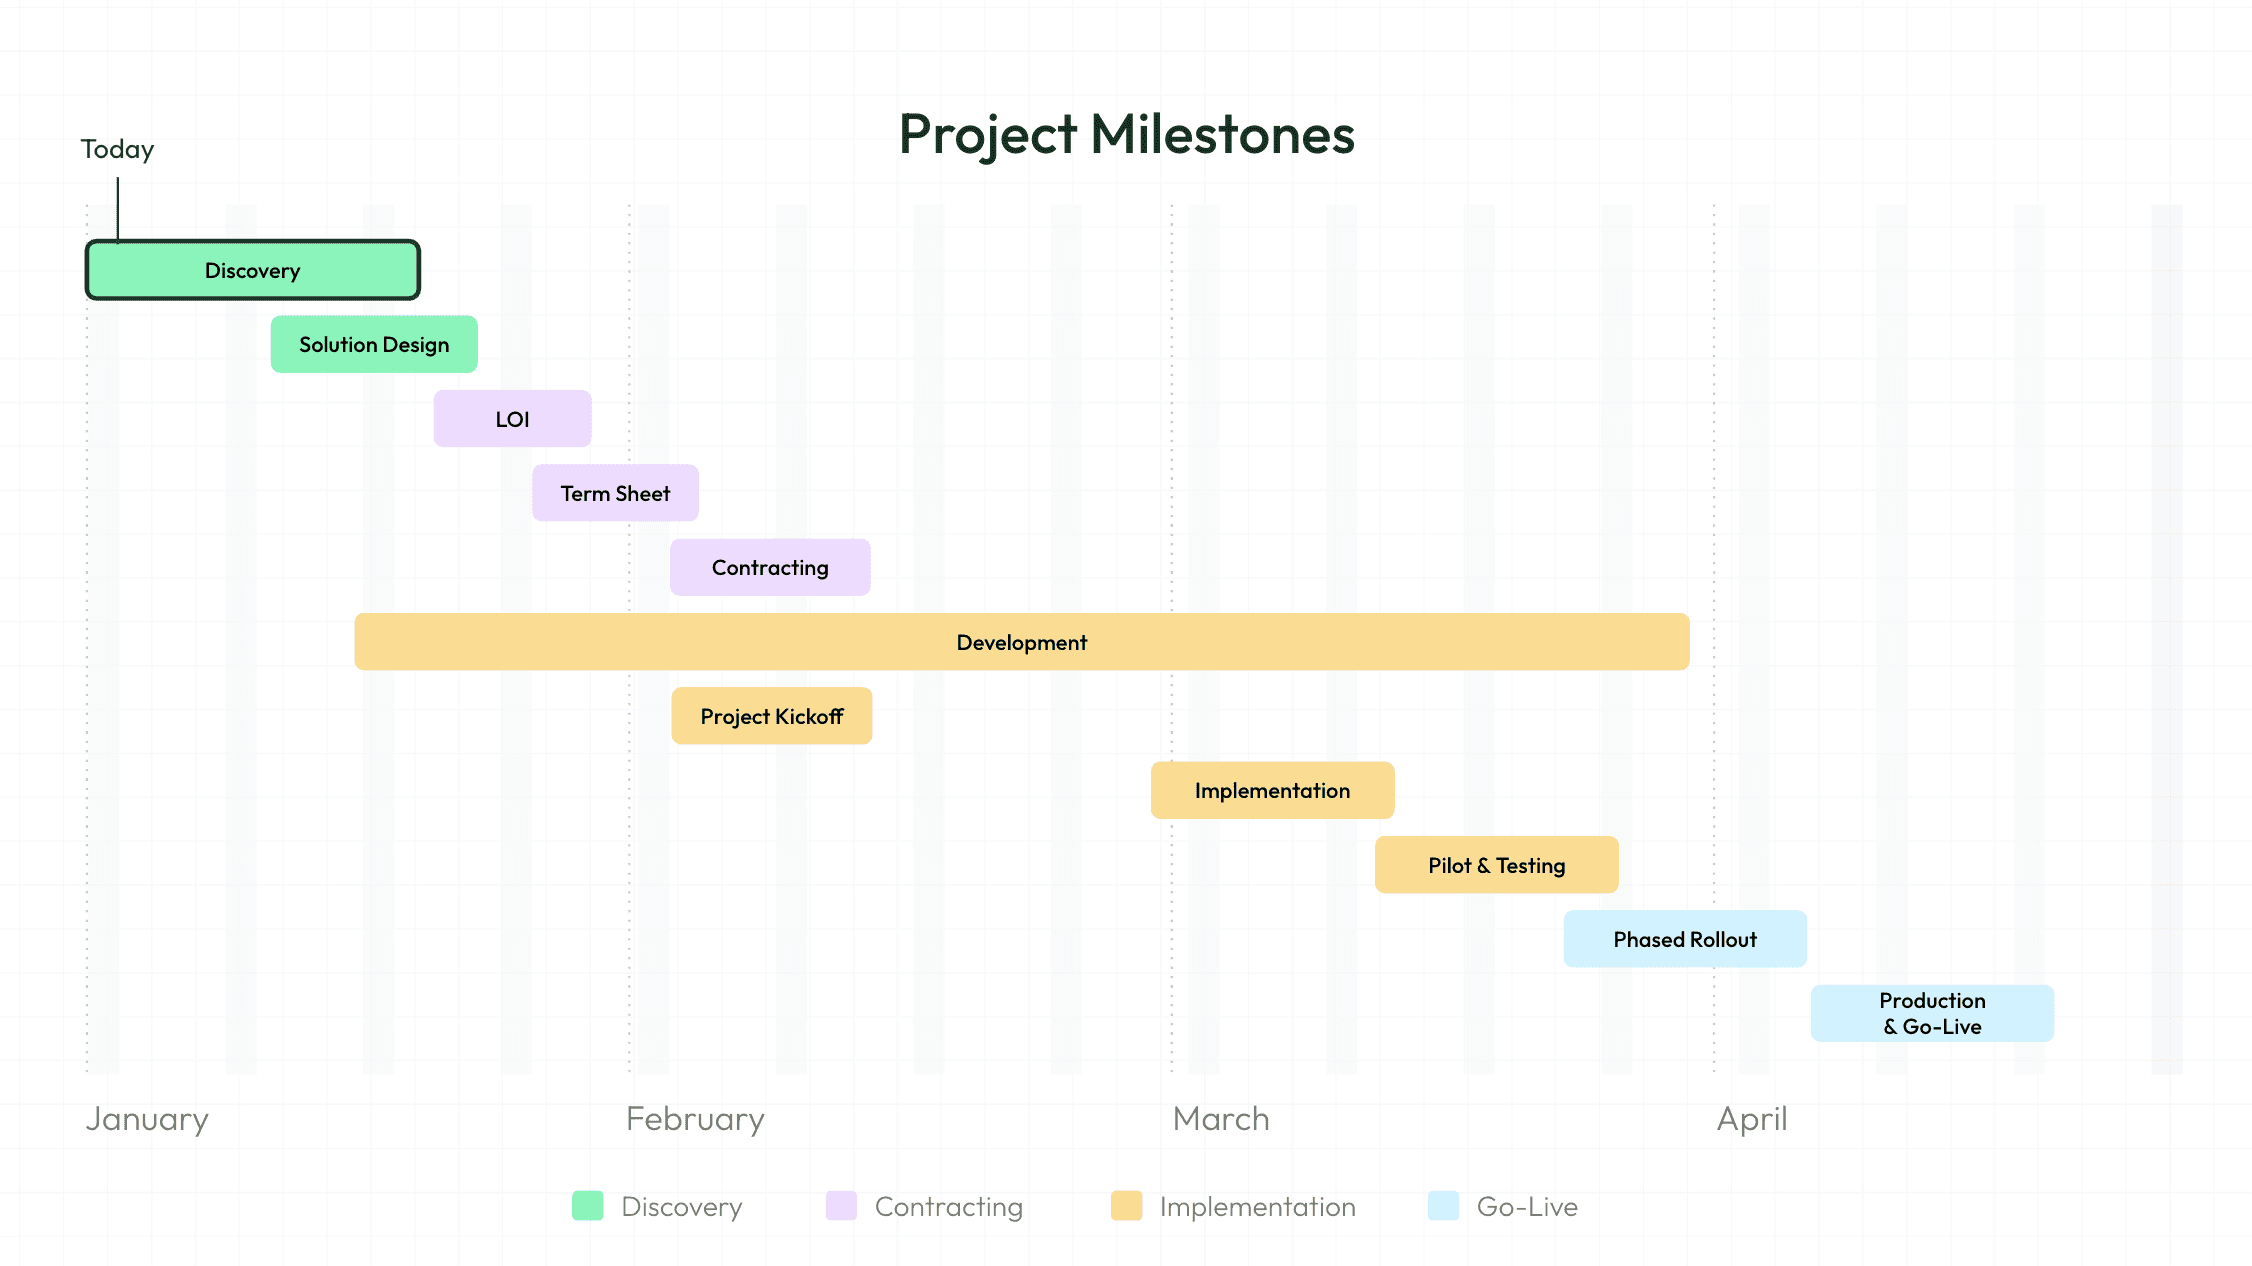The image size is (2252, 1266).
Task: Click the green Discovery legend swatch
Action: [x=587, y=1206]
